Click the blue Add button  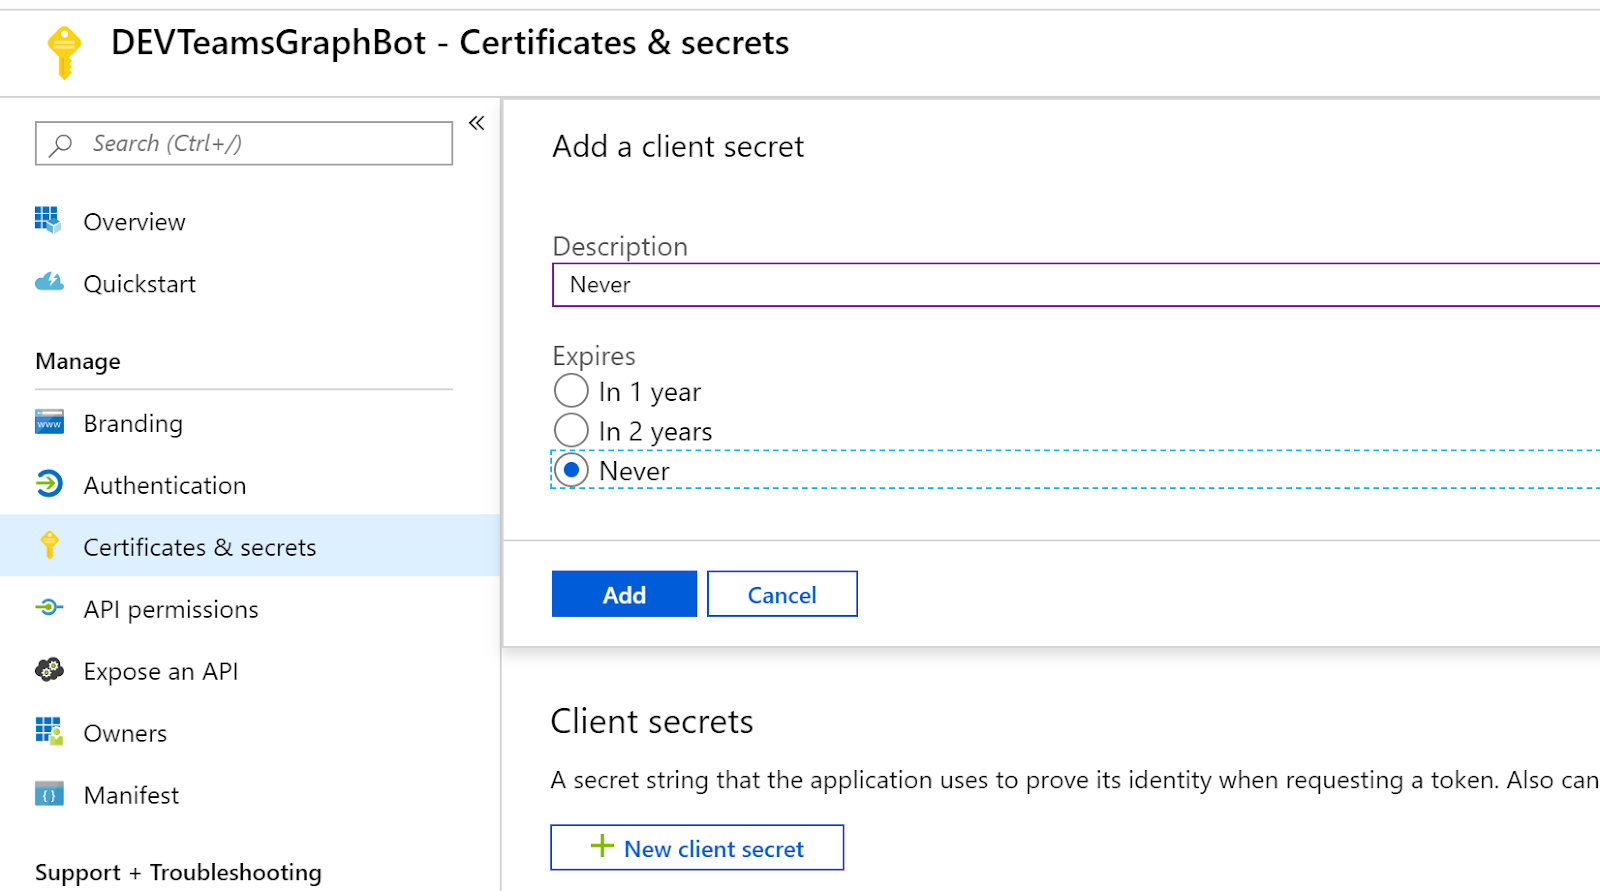624,594
